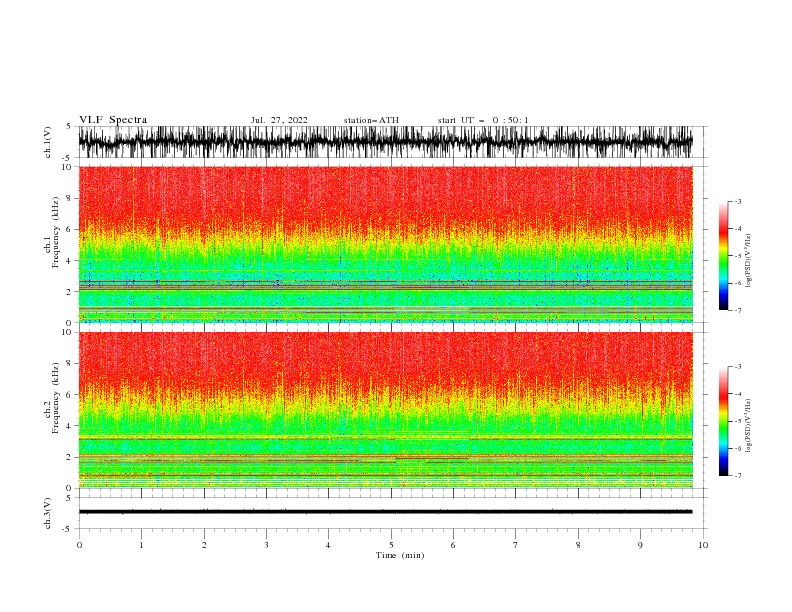The image size is (792, 612).
Task: Click the "Time (min)" axis title
Action: [400, 555]
